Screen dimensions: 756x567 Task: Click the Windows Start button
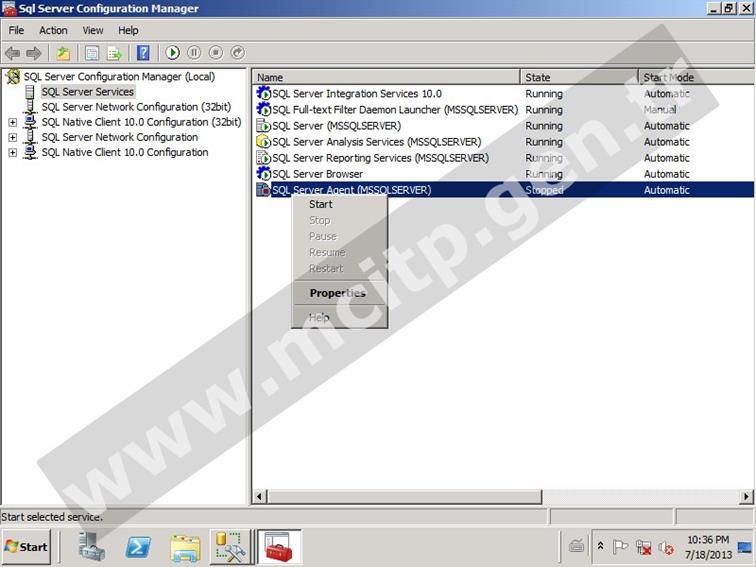click(x=27, y=547)
